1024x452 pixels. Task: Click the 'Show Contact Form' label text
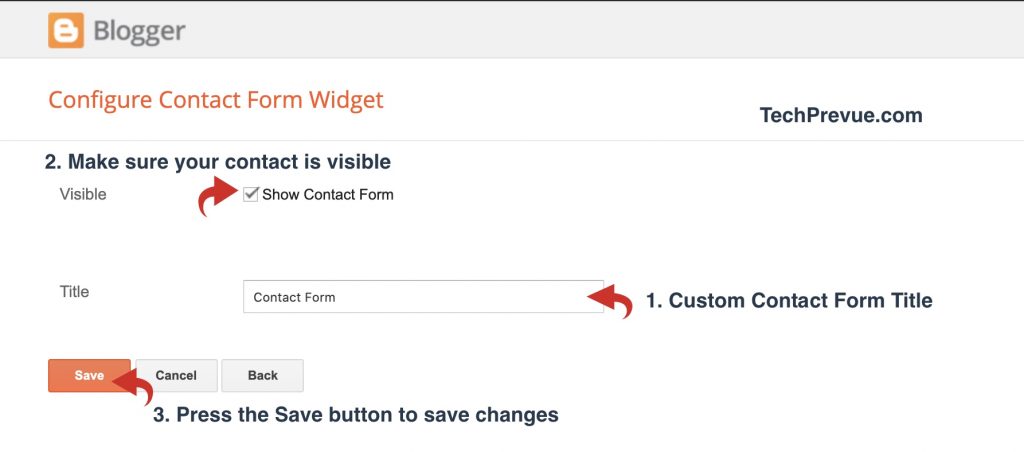pos(327,195)
